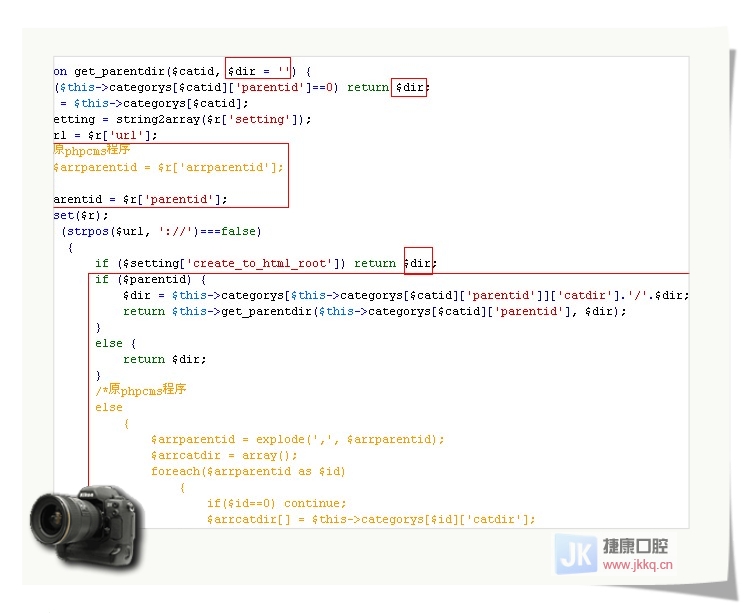The width and height of the screenshot is (754, 613).
Task: Click the "$arrcatdir[] = $this->categorys[$id]['catdir'];" line
Action: pos(371,519)
